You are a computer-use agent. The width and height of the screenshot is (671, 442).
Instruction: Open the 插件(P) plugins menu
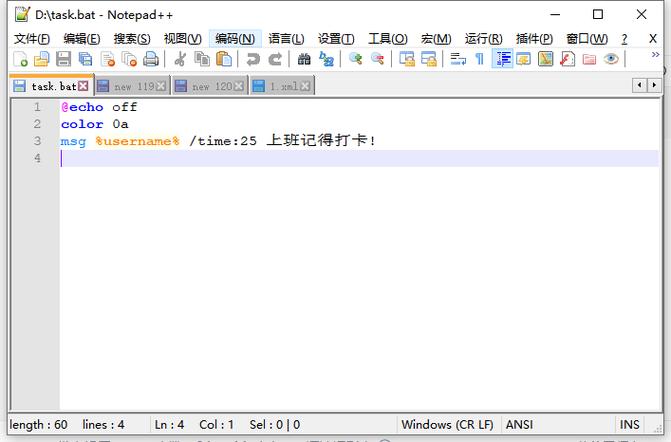(534, 38)
